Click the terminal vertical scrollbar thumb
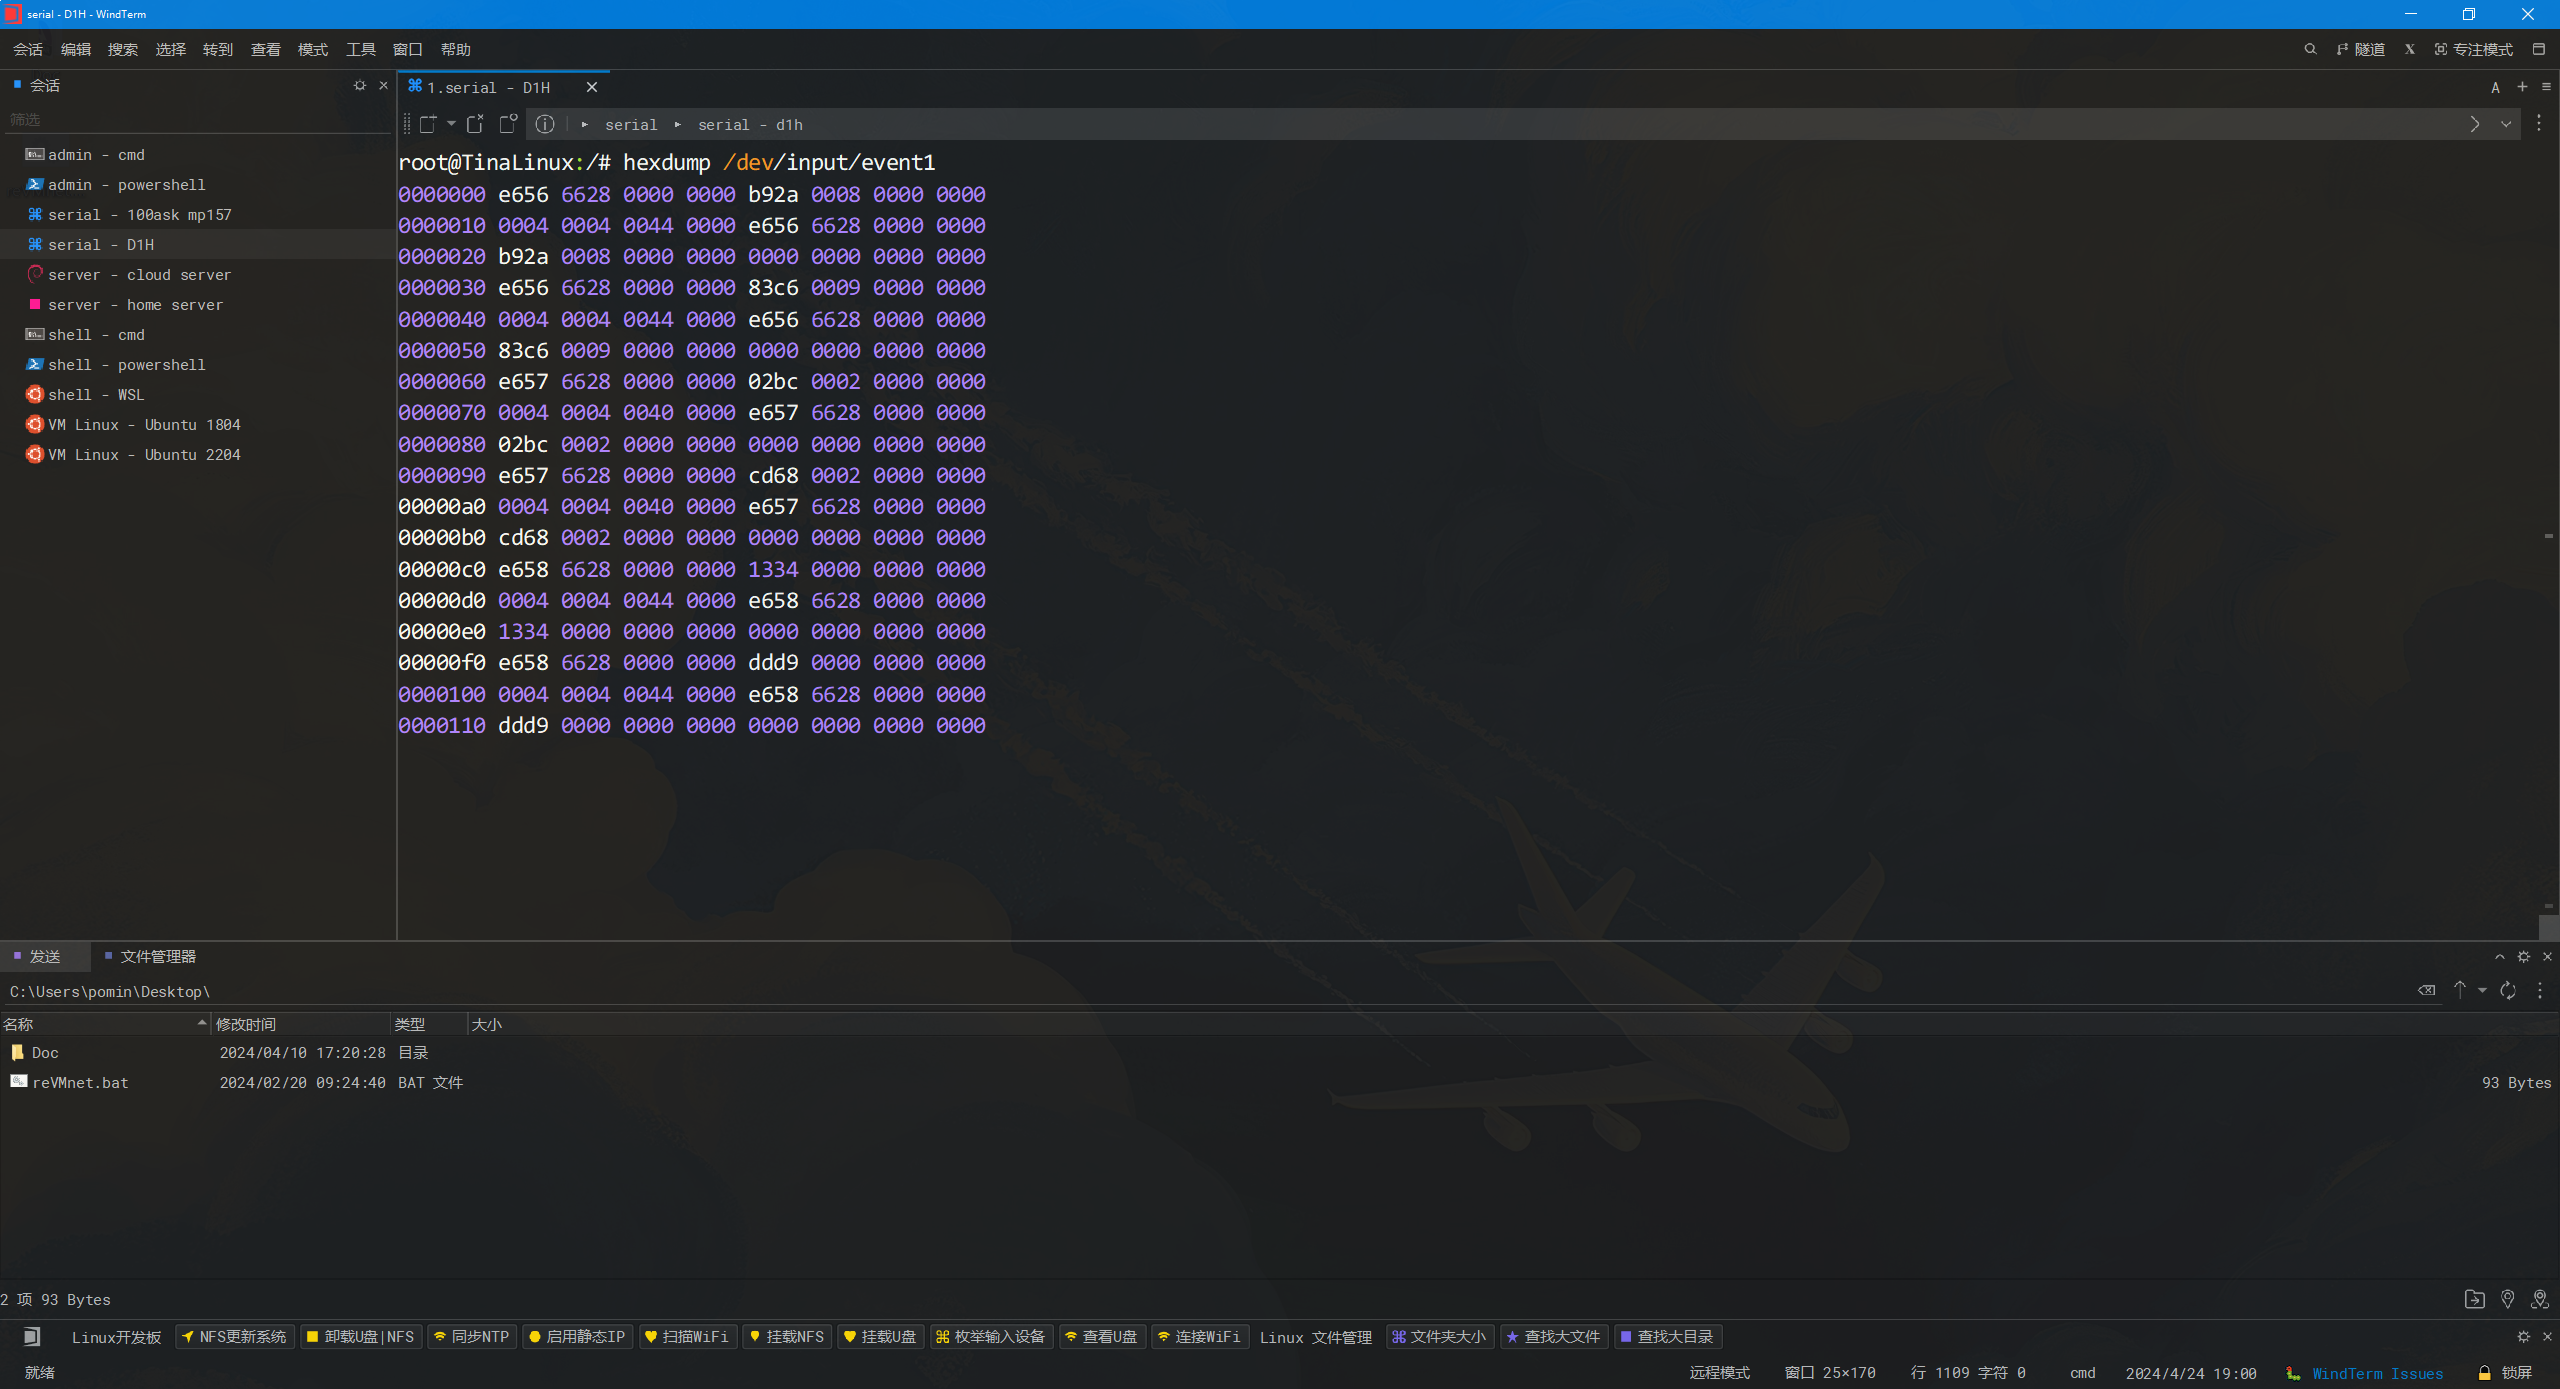The height and width of the screenshot is (1389, 2560). click(2548, 927)
